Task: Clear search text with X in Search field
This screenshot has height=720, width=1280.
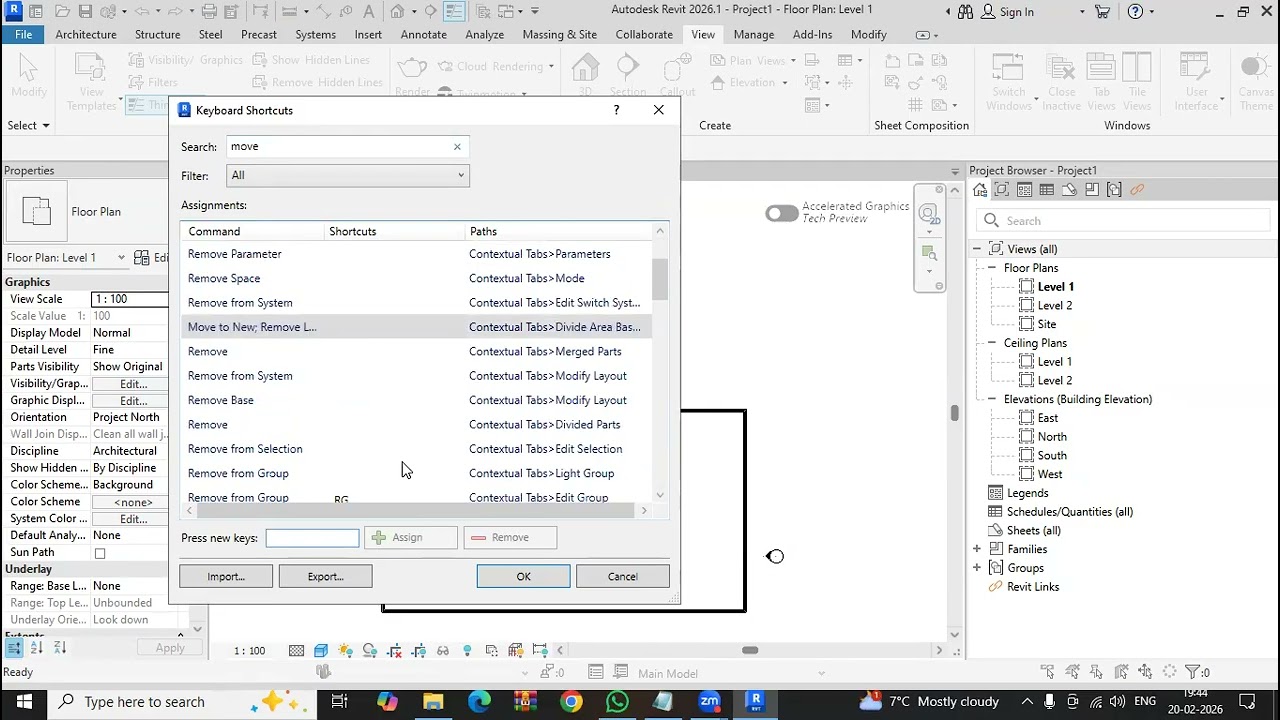Action: click(457, 147)
